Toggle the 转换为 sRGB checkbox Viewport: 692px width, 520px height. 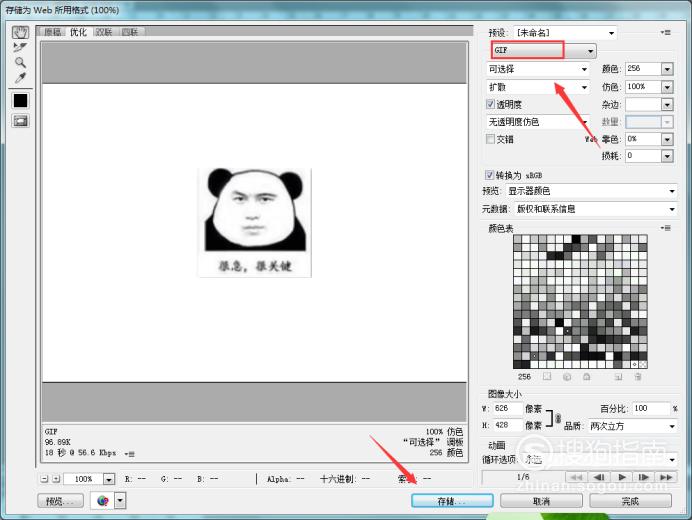[x=489, y=175]
